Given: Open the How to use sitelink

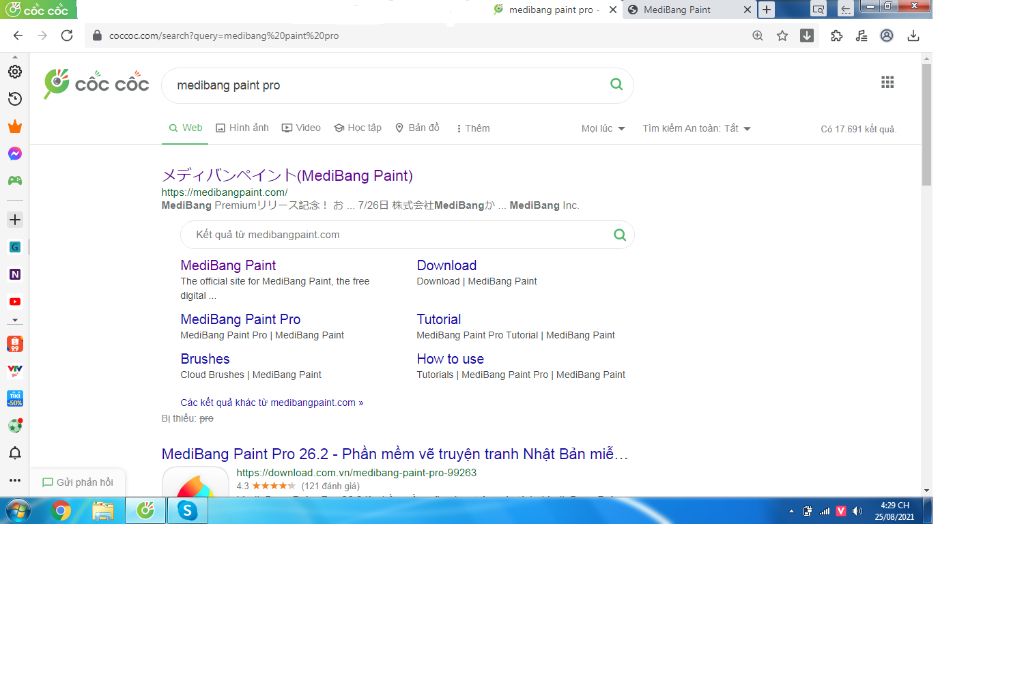Looking at the screenshot, I should tap(451, 359).
